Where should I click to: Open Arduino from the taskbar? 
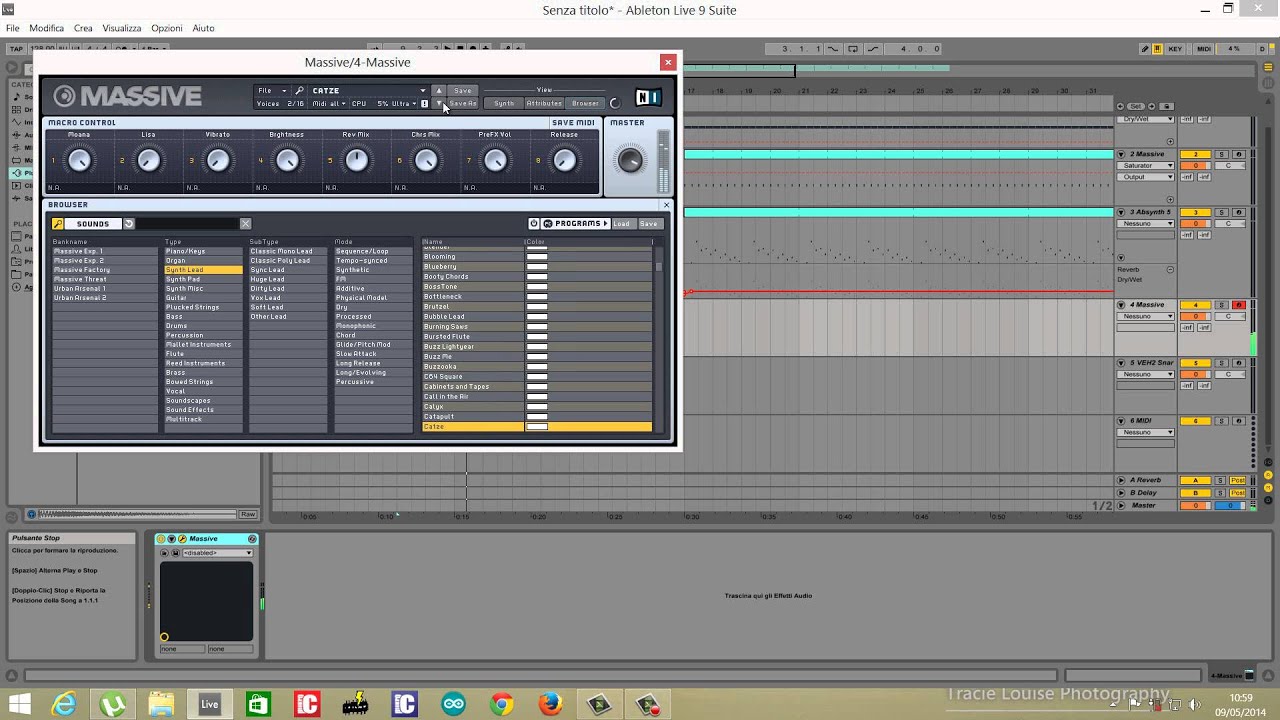pos(453,704)
